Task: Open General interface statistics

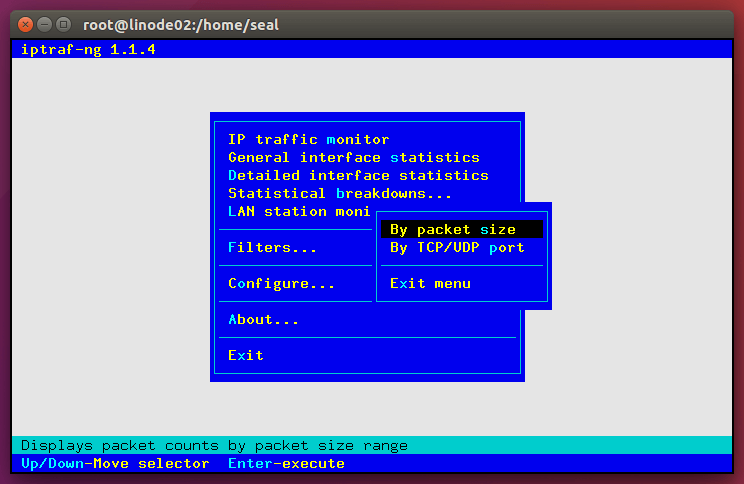Action: click(x=353, y=157)
